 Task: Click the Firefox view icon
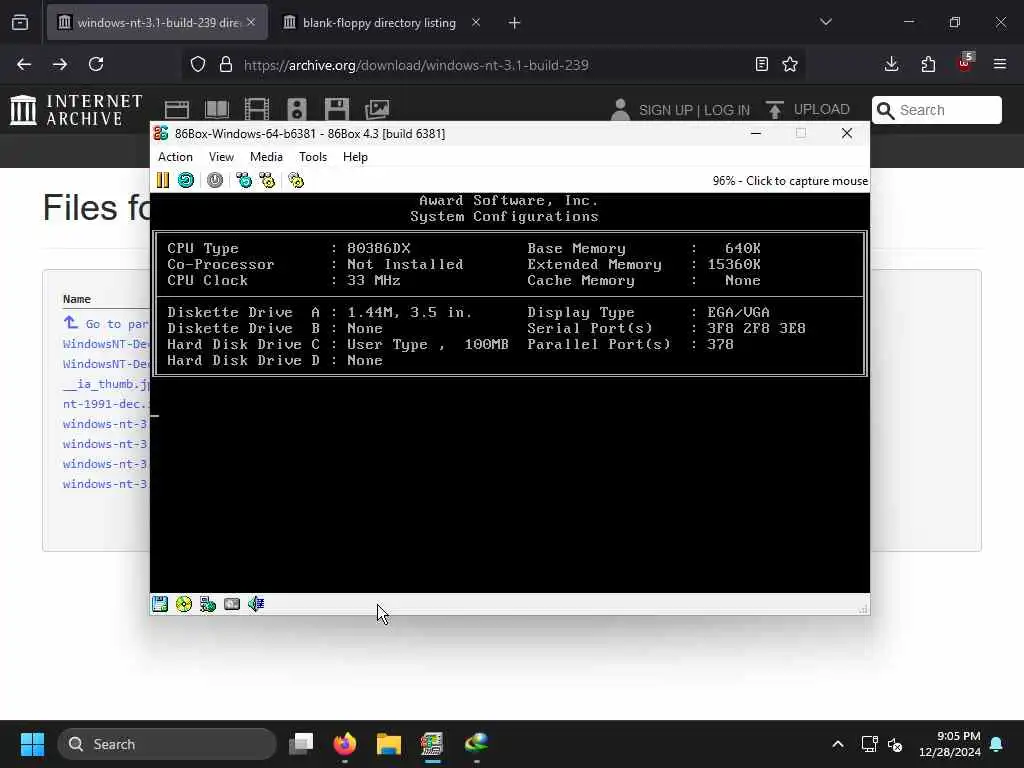pos(20,22)
